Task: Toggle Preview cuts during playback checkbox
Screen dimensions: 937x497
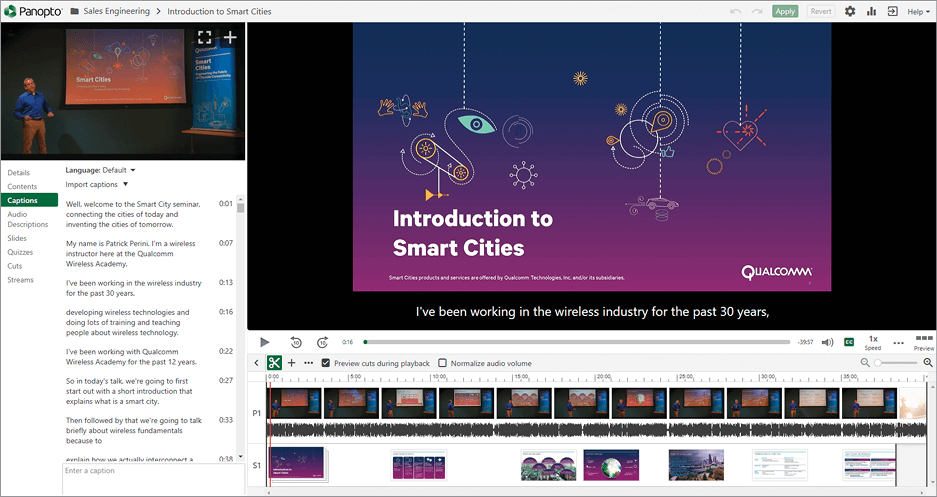Action: (x=326, y=363)
